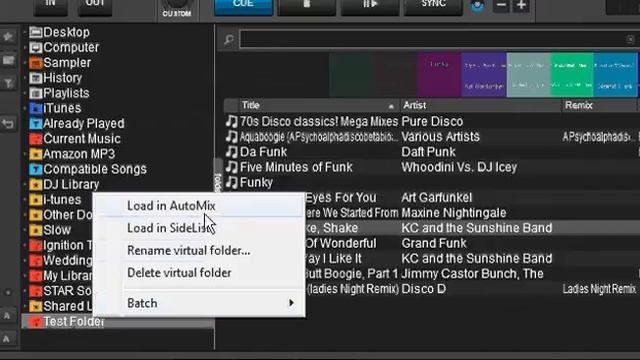Viewport: 640px width, 360px height.
Task: Click the CUE button
Action: [243, 7]
